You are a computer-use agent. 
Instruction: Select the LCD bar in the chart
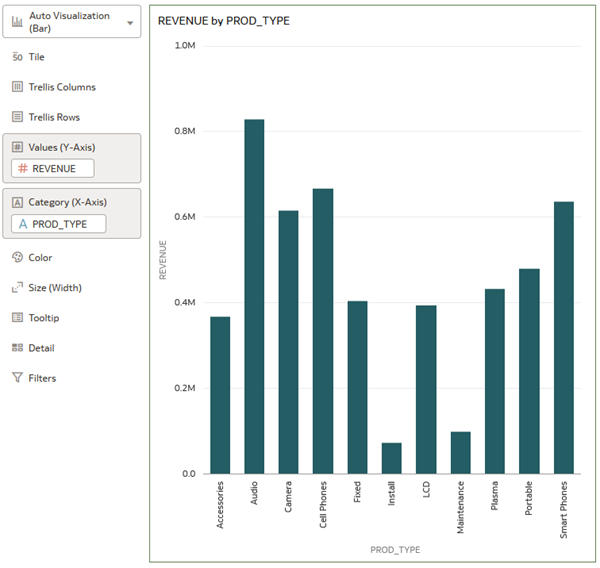[x=426, y=389]
